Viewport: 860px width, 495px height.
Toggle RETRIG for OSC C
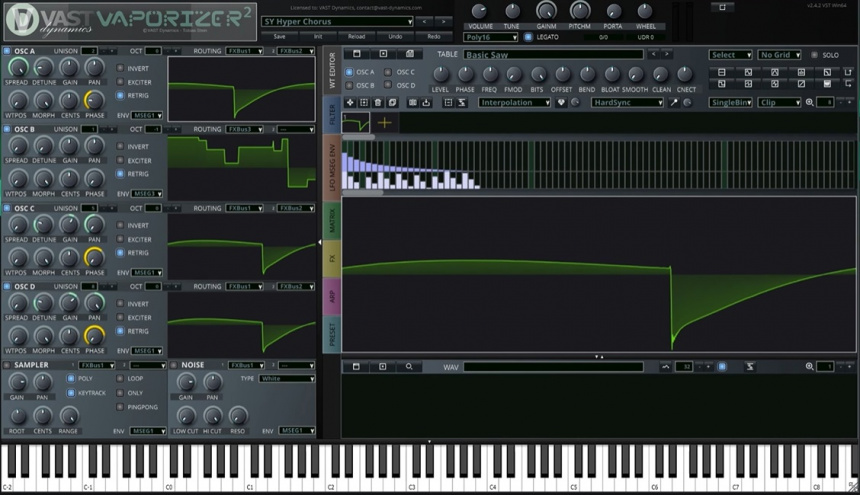pos(120,253)
